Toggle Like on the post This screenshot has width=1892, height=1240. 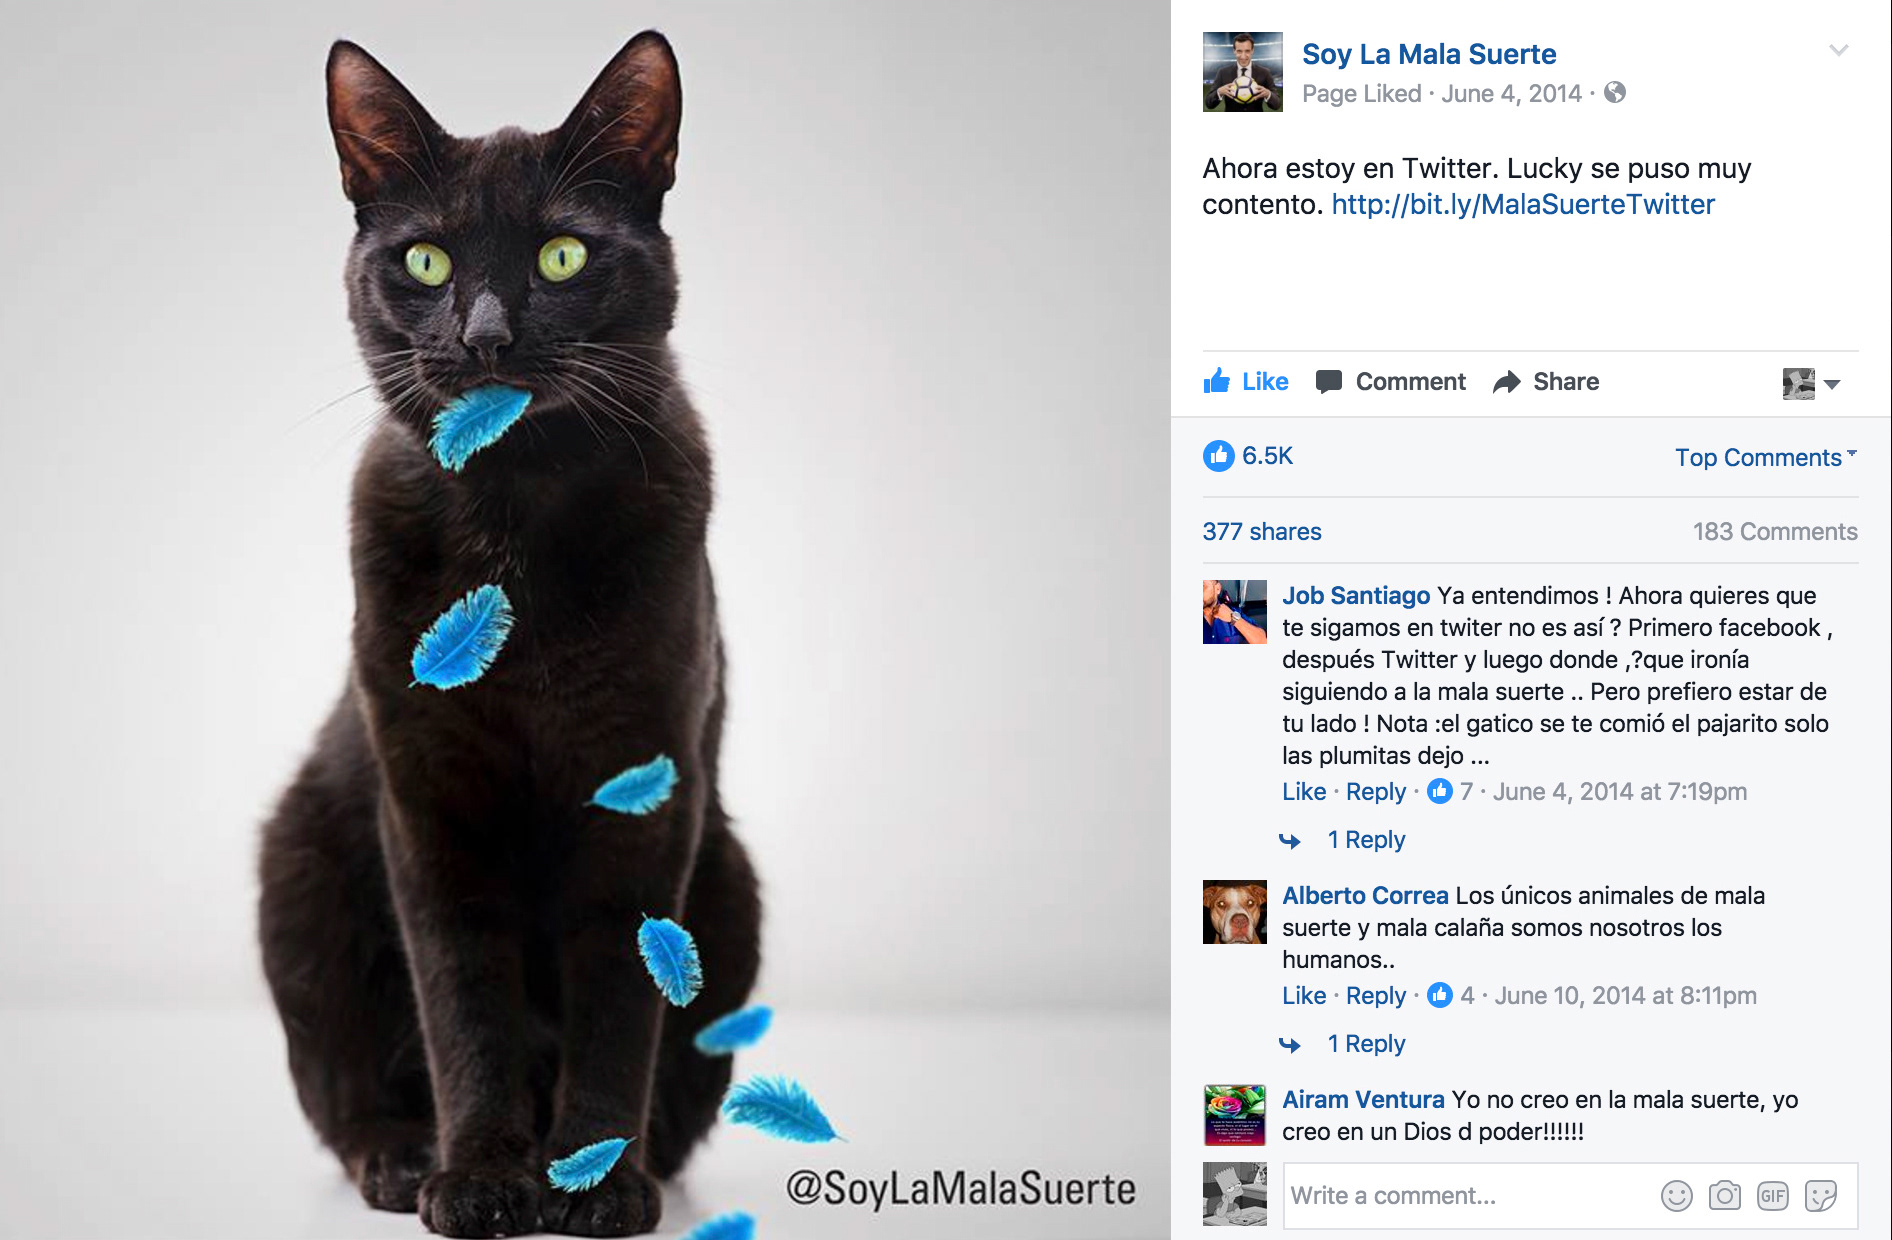(1245, 381)
